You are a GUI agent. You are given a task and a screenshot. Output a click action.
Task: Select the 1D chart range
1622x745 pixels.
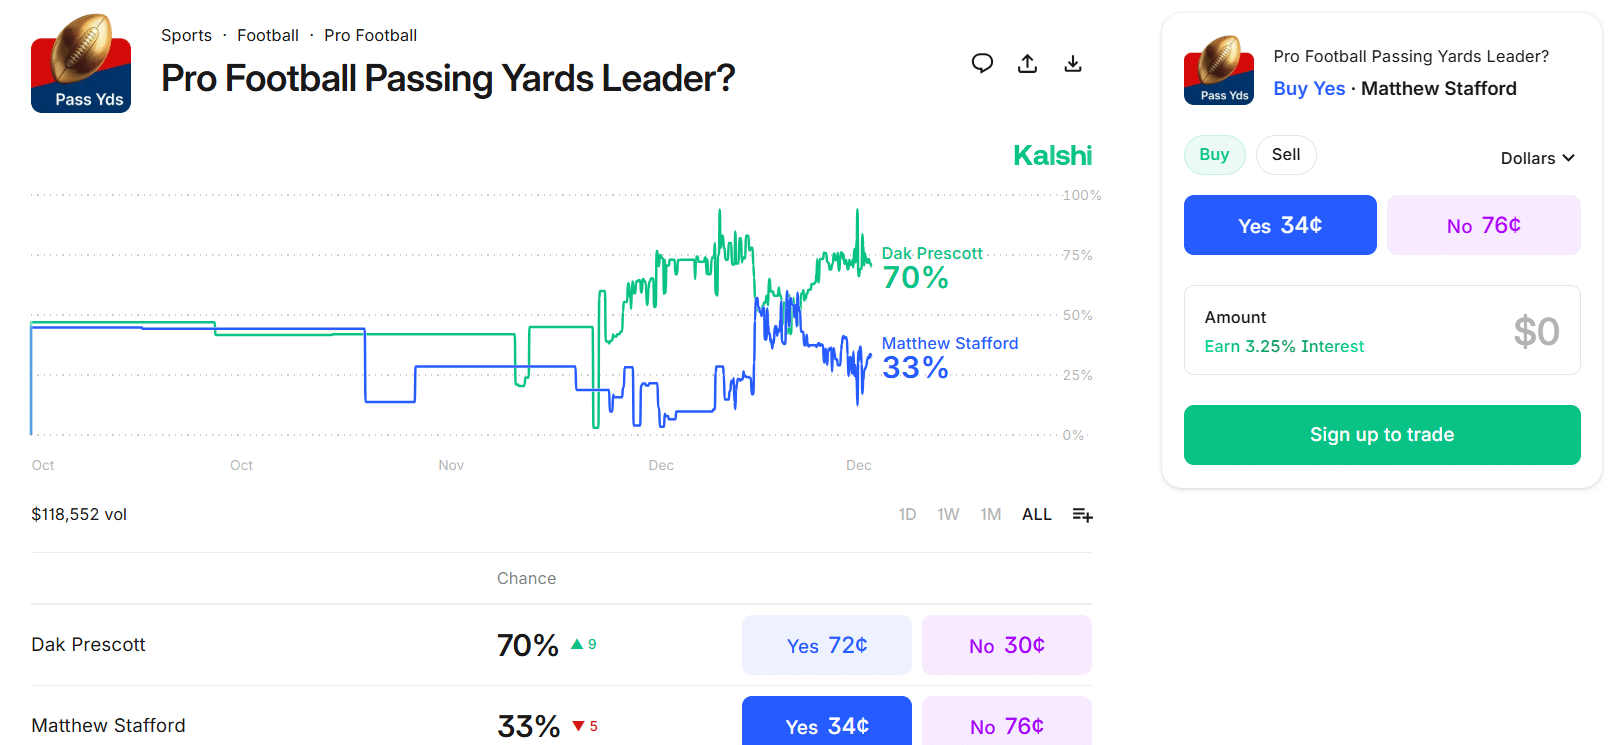pyautogui.click(x=907, y=515)
